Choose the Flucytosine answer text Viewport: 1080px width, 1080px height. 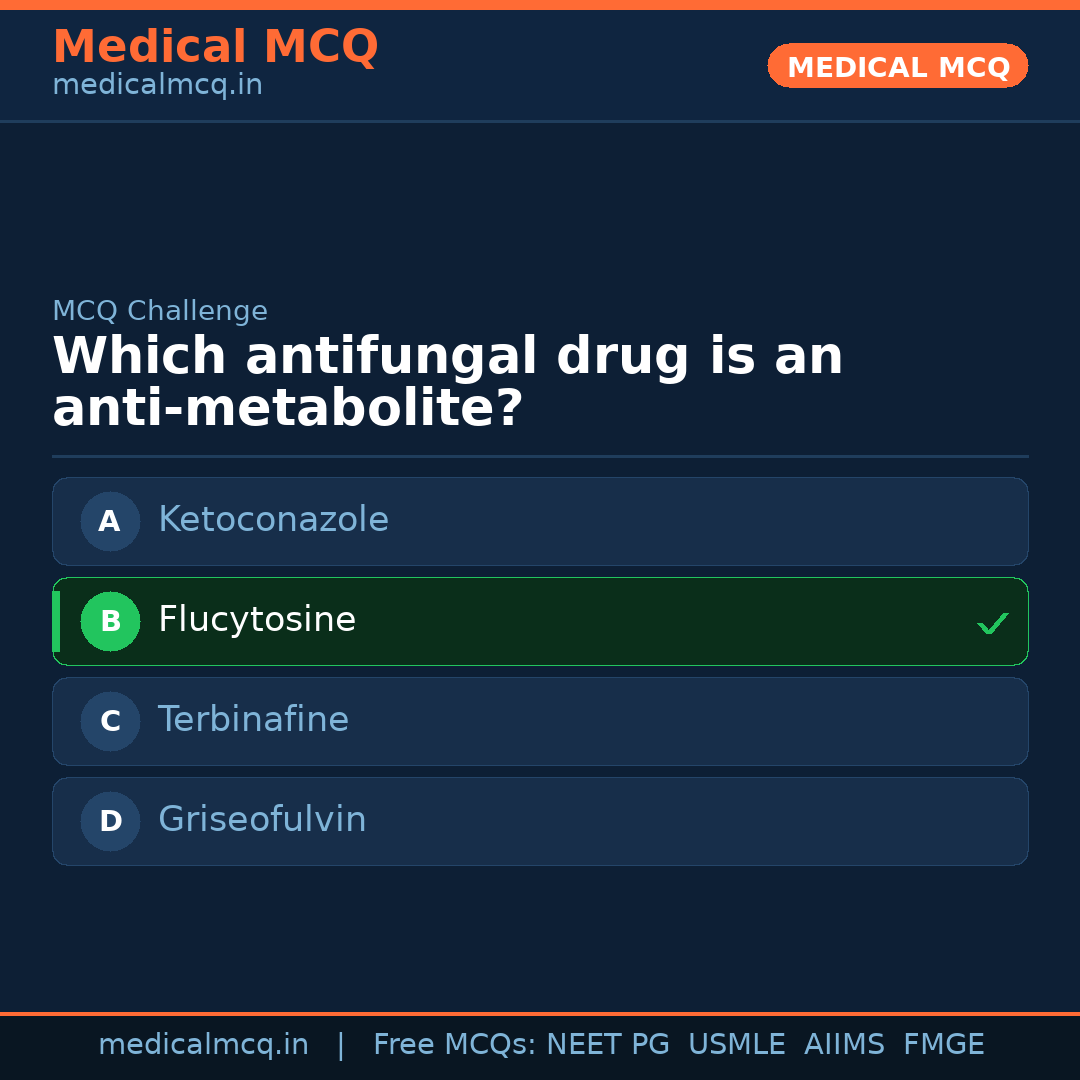[257, 620]
